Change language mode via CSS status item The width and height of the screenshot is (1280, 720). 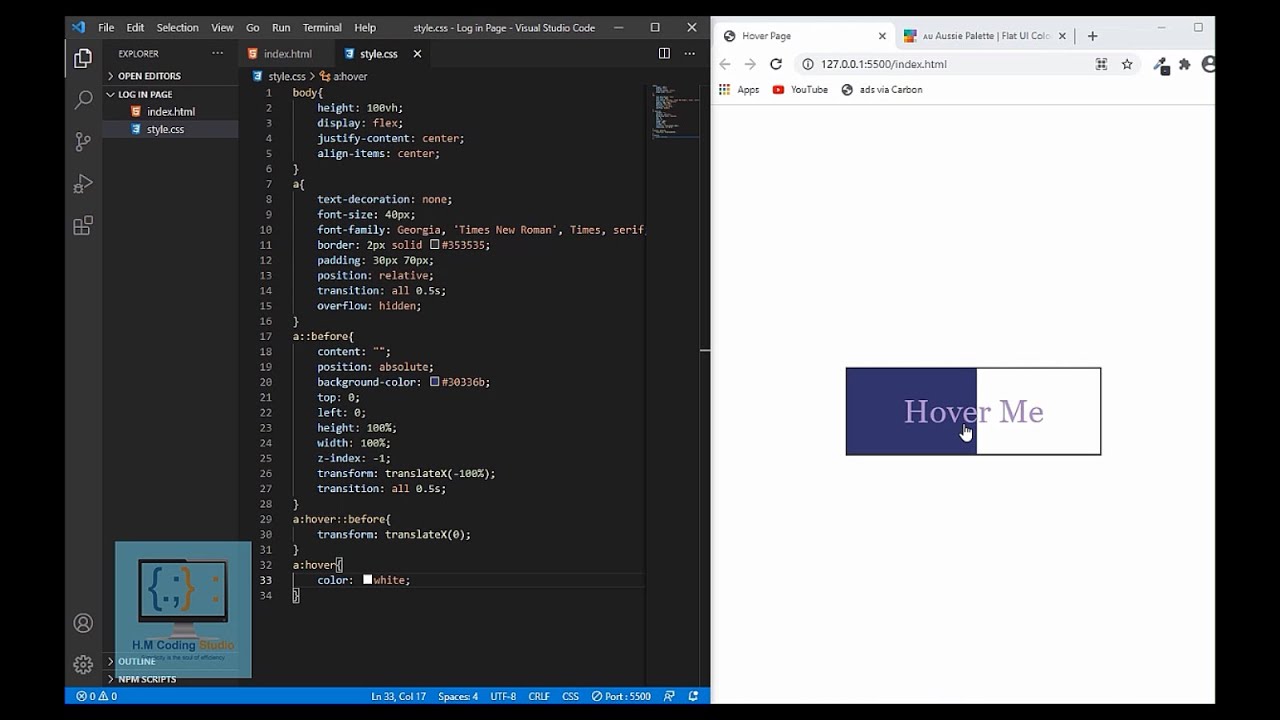click(570, 696)
